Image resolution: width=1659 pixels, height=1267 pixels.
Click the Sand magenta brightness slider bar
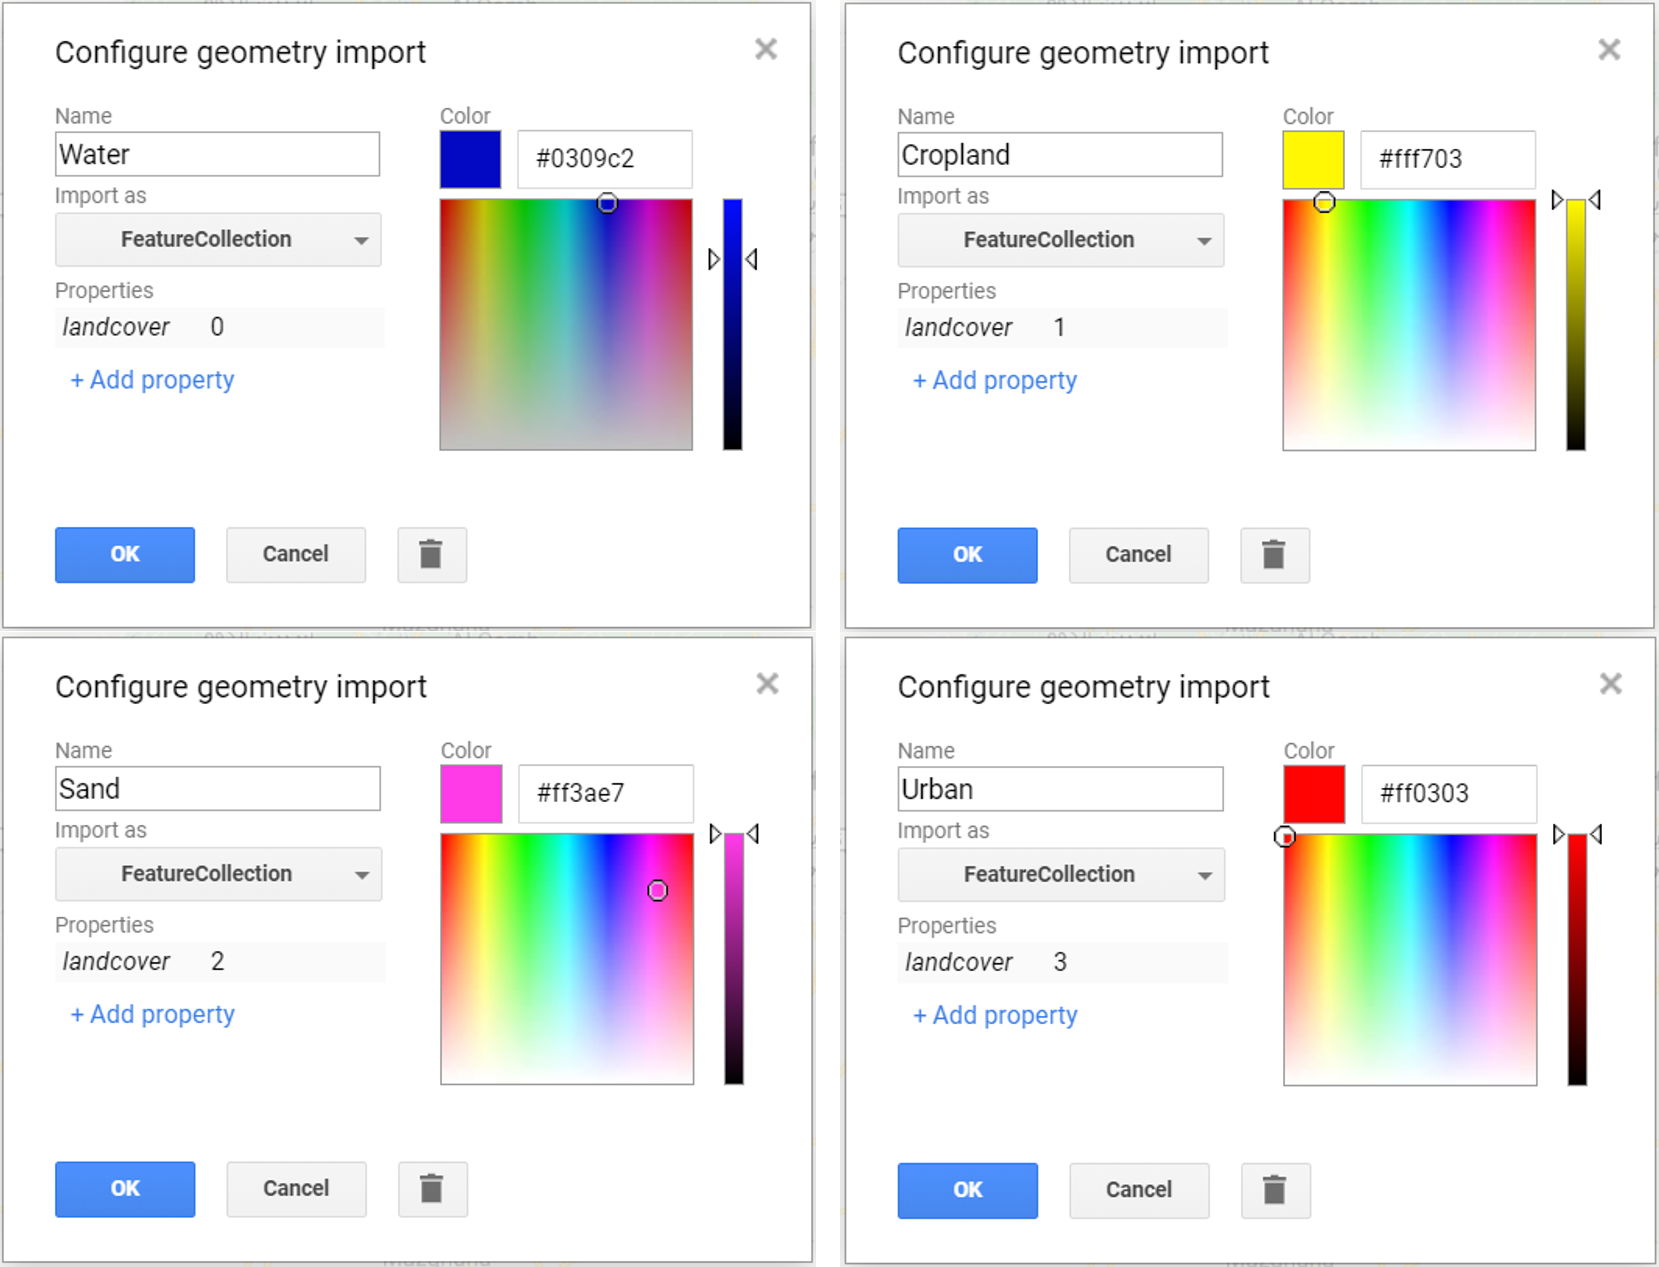(734, 959)
